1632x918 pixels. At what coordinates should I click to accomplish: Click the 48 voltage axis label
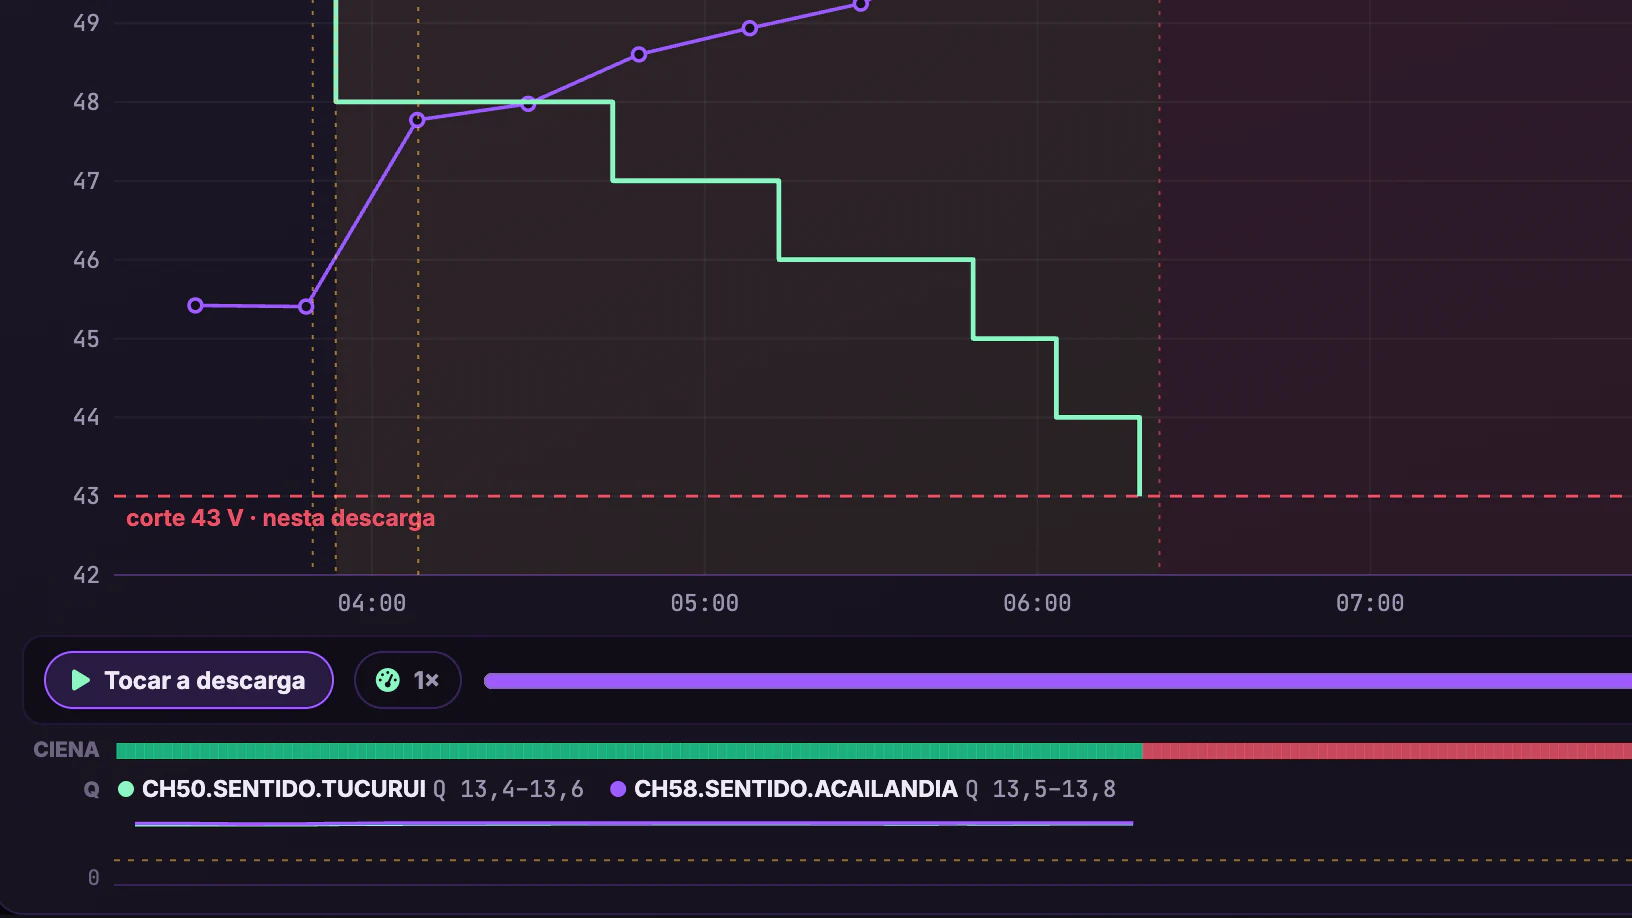pyautogui.click(x=86, y=102)
